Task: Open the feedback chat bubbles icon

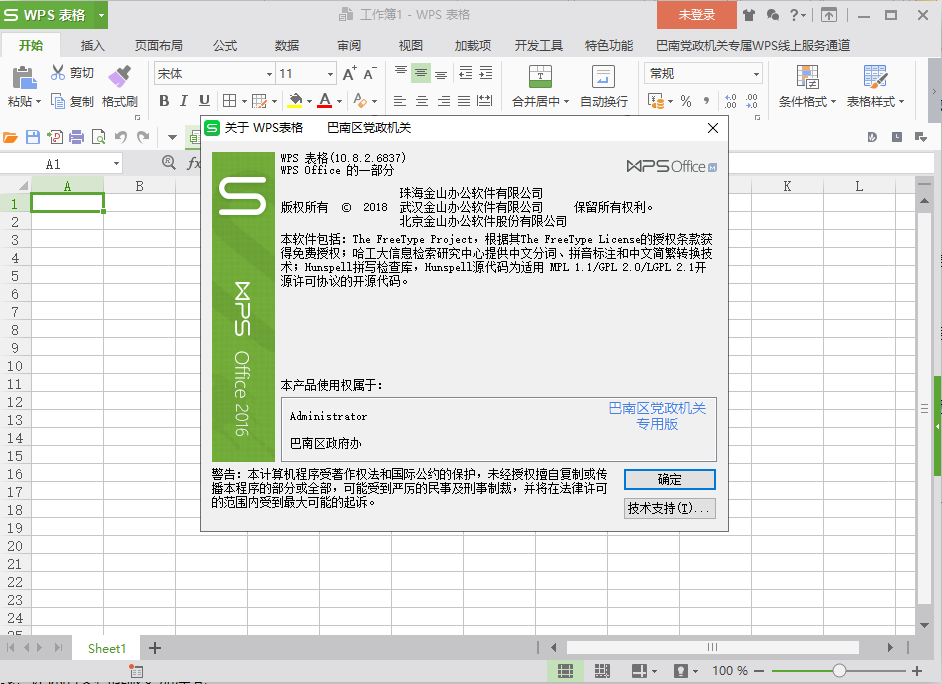Action: pyautogui.click(x=773, y=15)
